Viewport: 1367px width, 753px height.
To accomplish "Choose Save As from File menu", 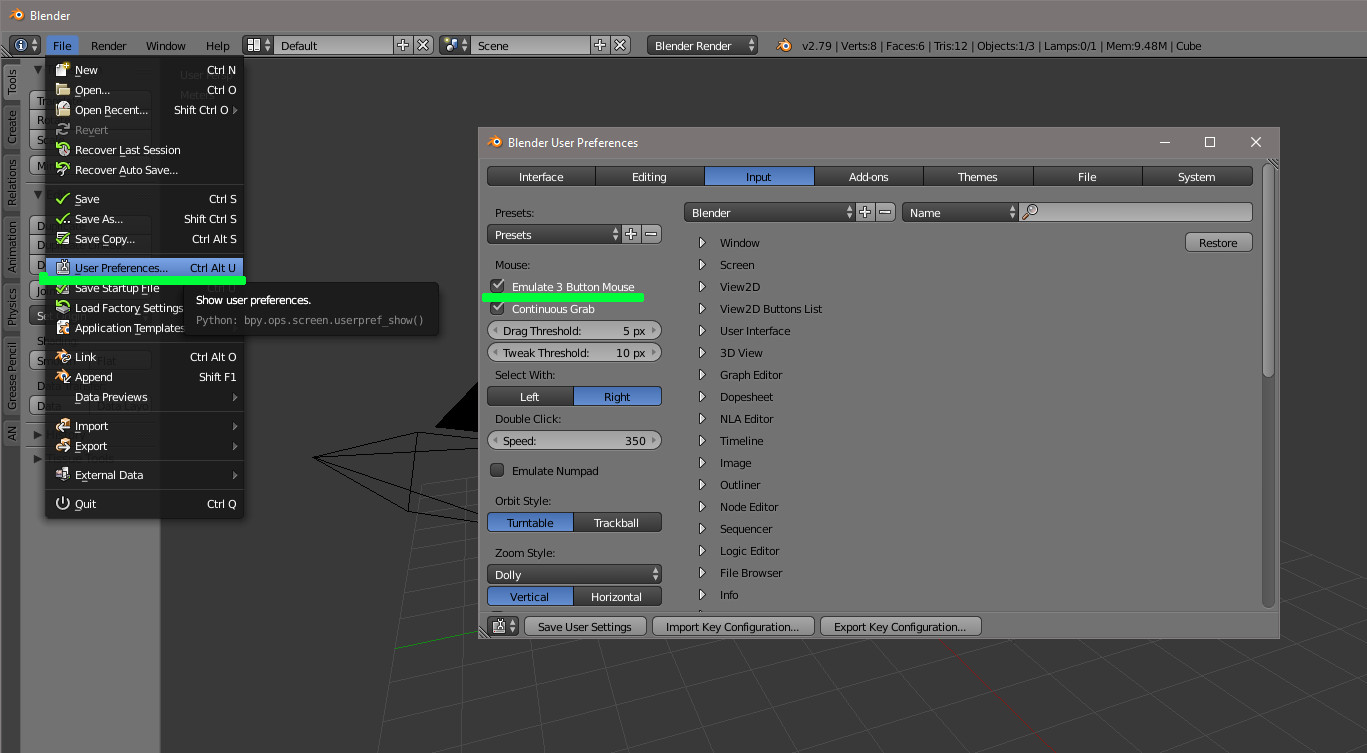I will point(145,219).
